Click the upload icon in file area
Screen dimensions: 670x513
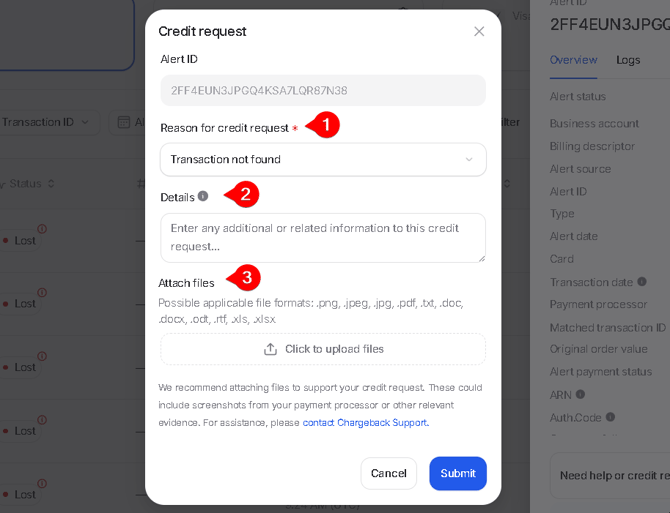pos(270,349)
